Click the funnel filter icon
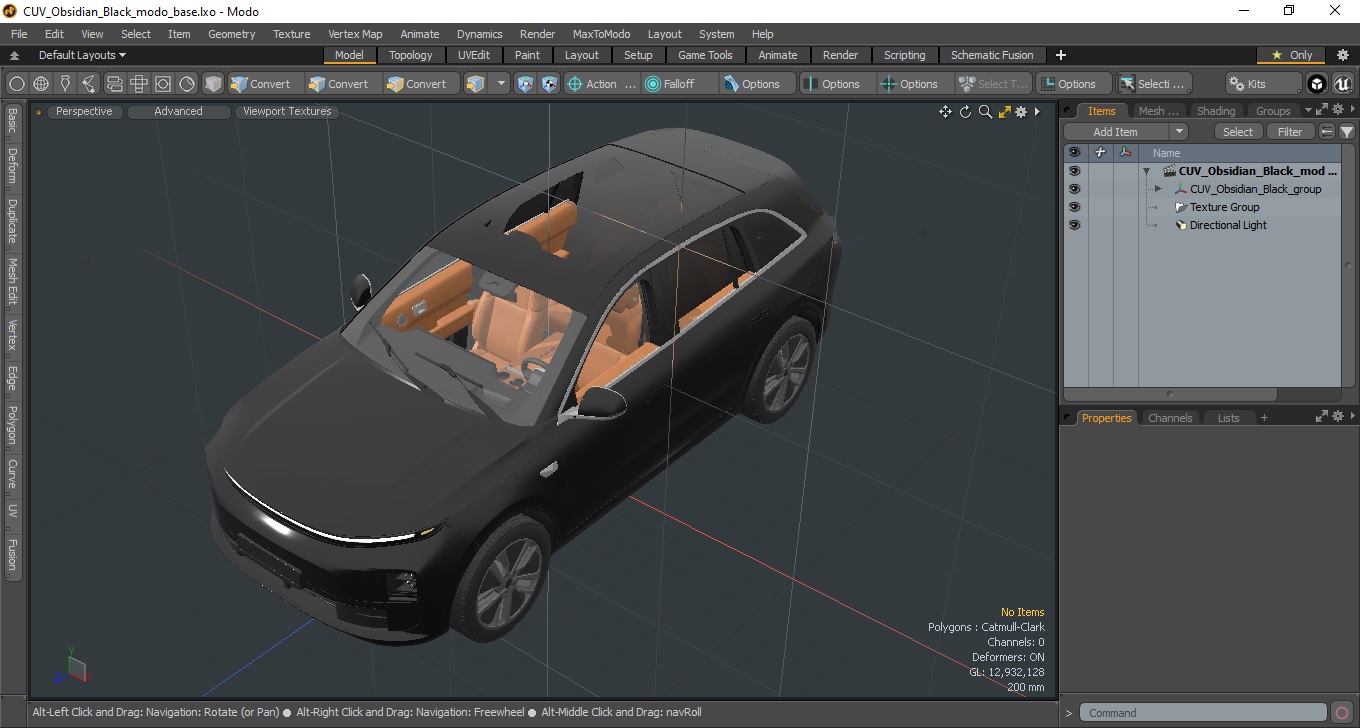 coord(1347,132)
